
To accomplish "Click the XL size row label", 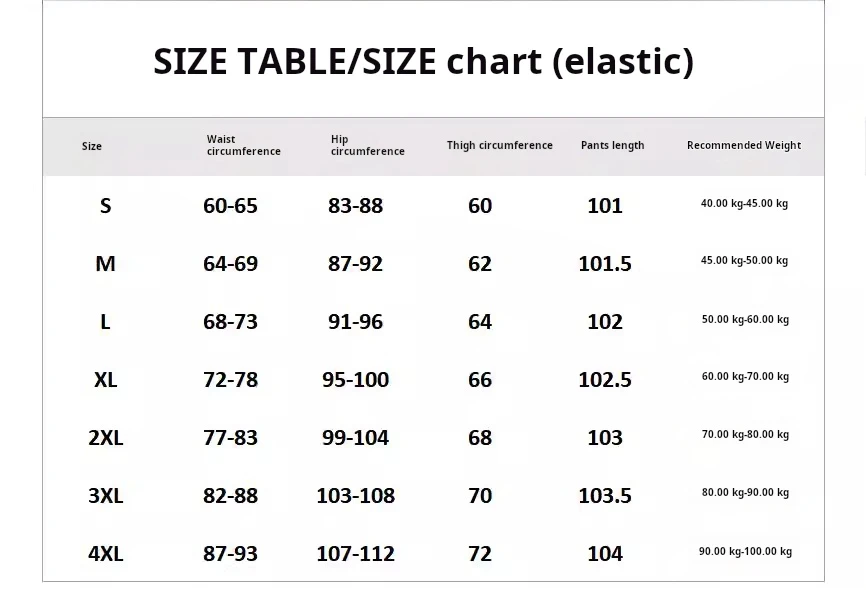I will 105,380.
